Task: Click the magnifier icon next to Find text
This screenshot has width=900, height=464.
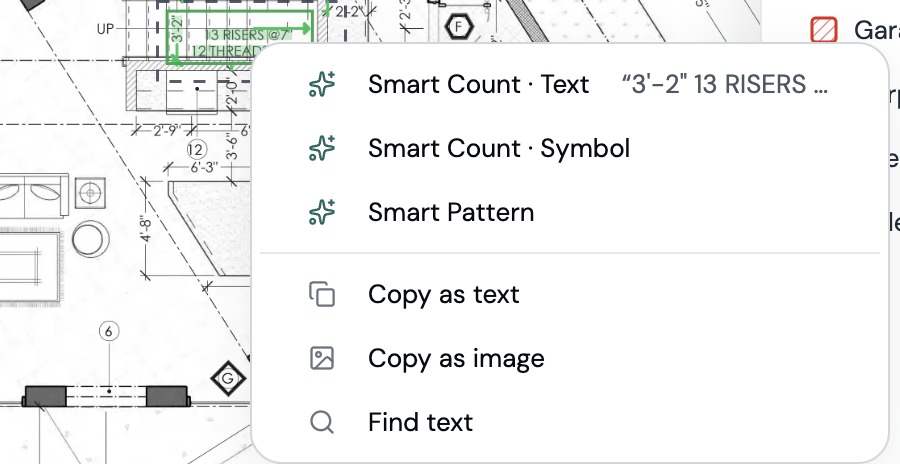Action: coord(322,422)
